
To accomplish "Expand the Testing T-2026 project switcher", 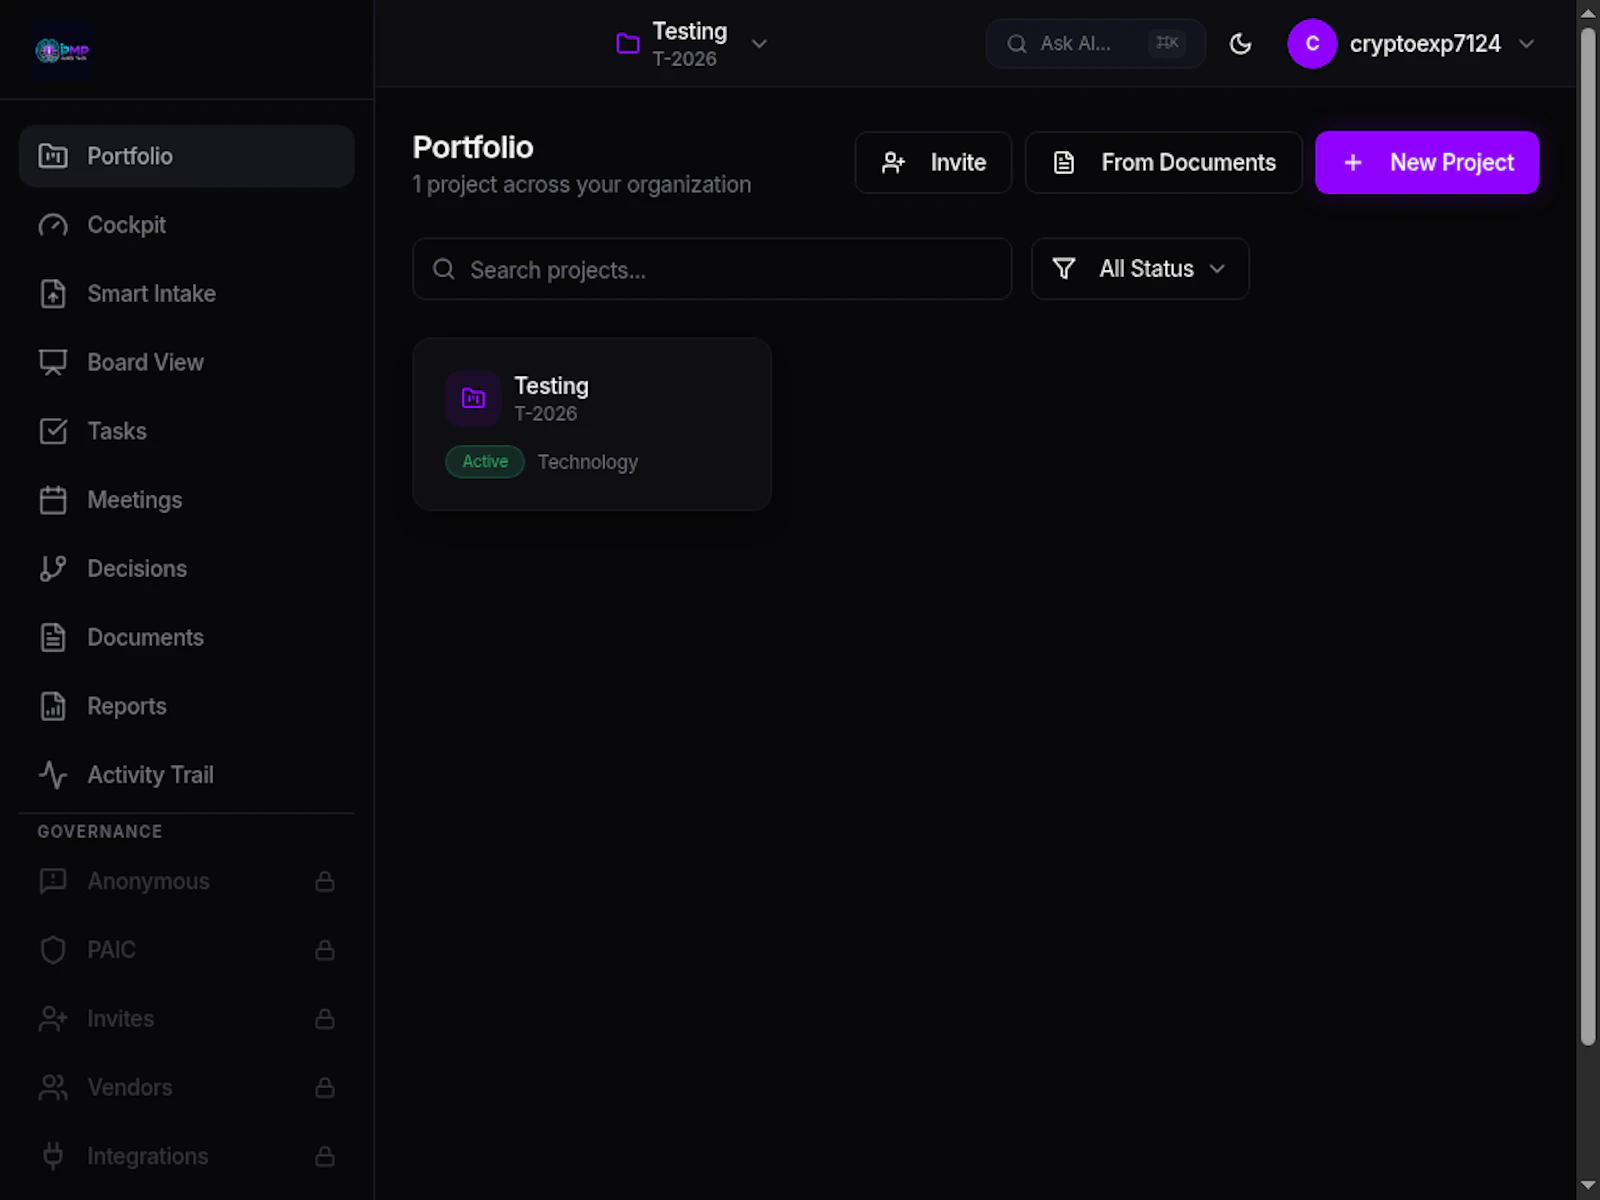I will [692, 44].
